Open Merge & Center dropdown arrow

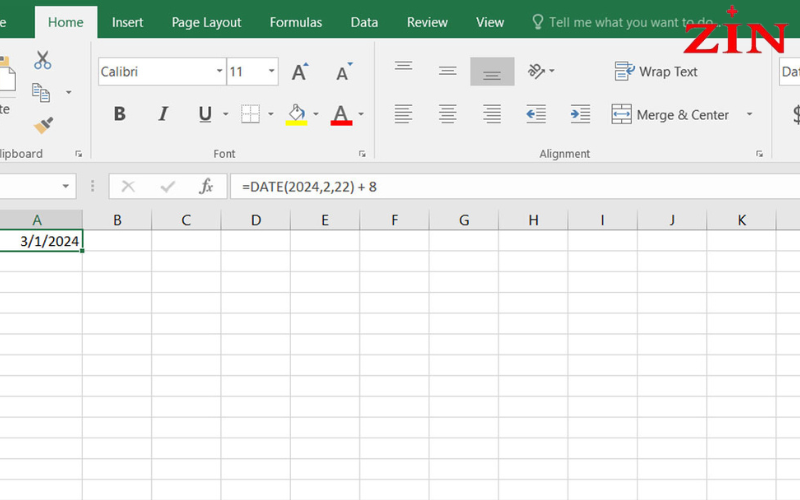[x=749, y=114]
